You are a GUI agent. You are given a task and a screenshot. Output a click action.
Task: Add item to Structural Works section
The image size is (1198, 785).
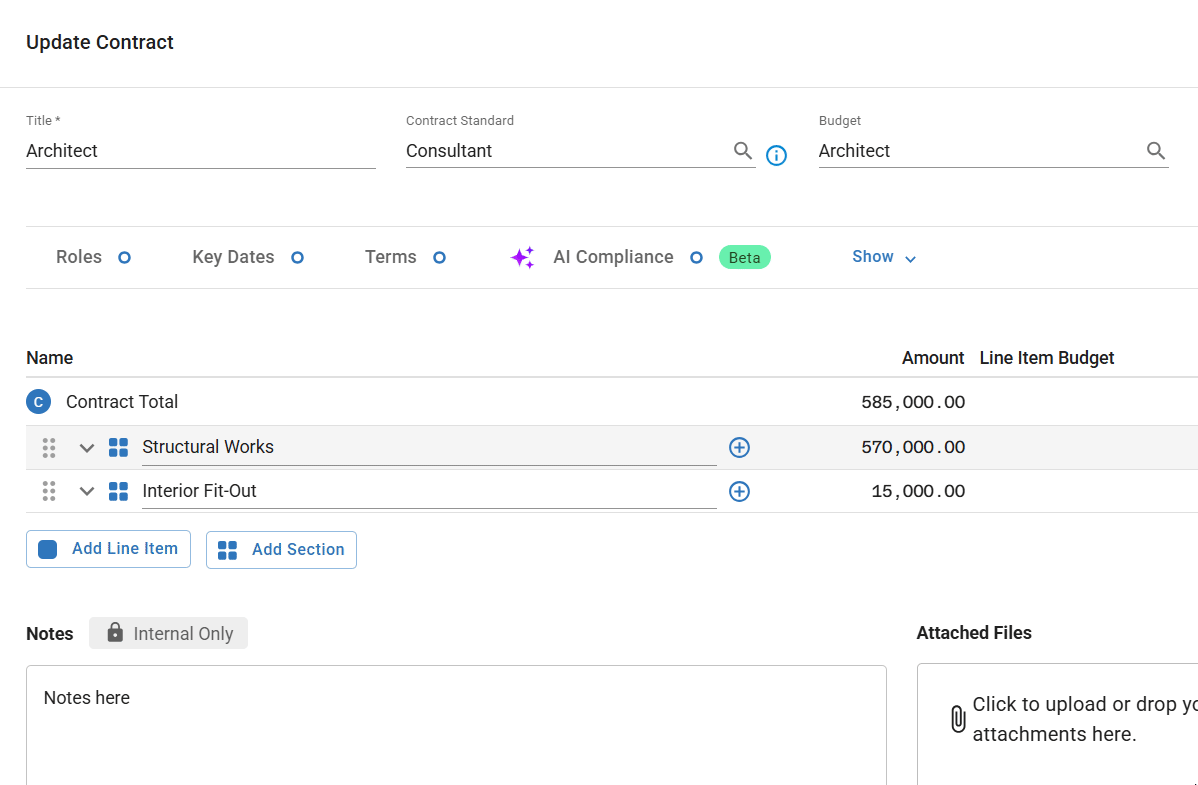coord(739,447)
